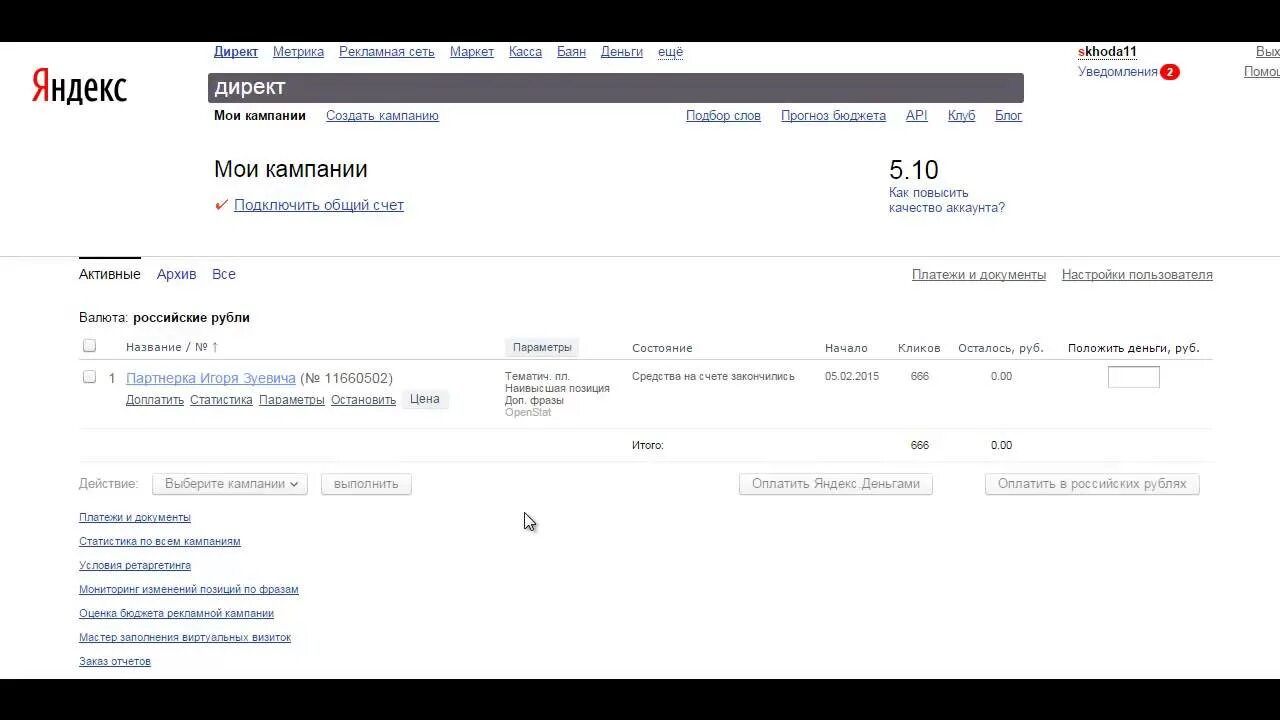This screenshot has height=720, width=1280.
Task: Click the Подключить общий счет link
Action: 319,205
